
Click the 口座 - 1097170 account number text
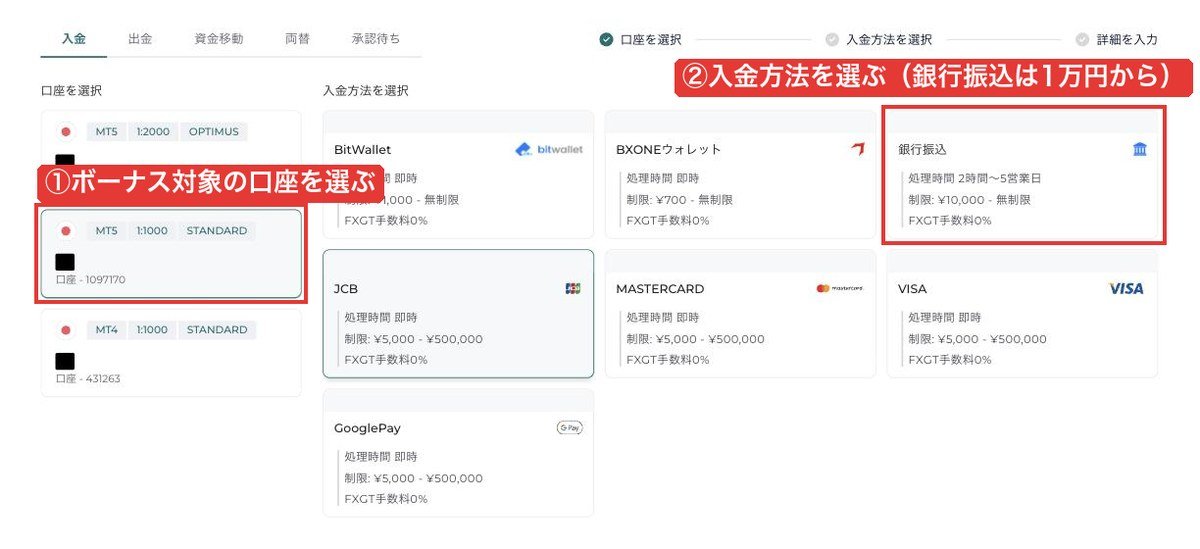(x=91, y=280)
